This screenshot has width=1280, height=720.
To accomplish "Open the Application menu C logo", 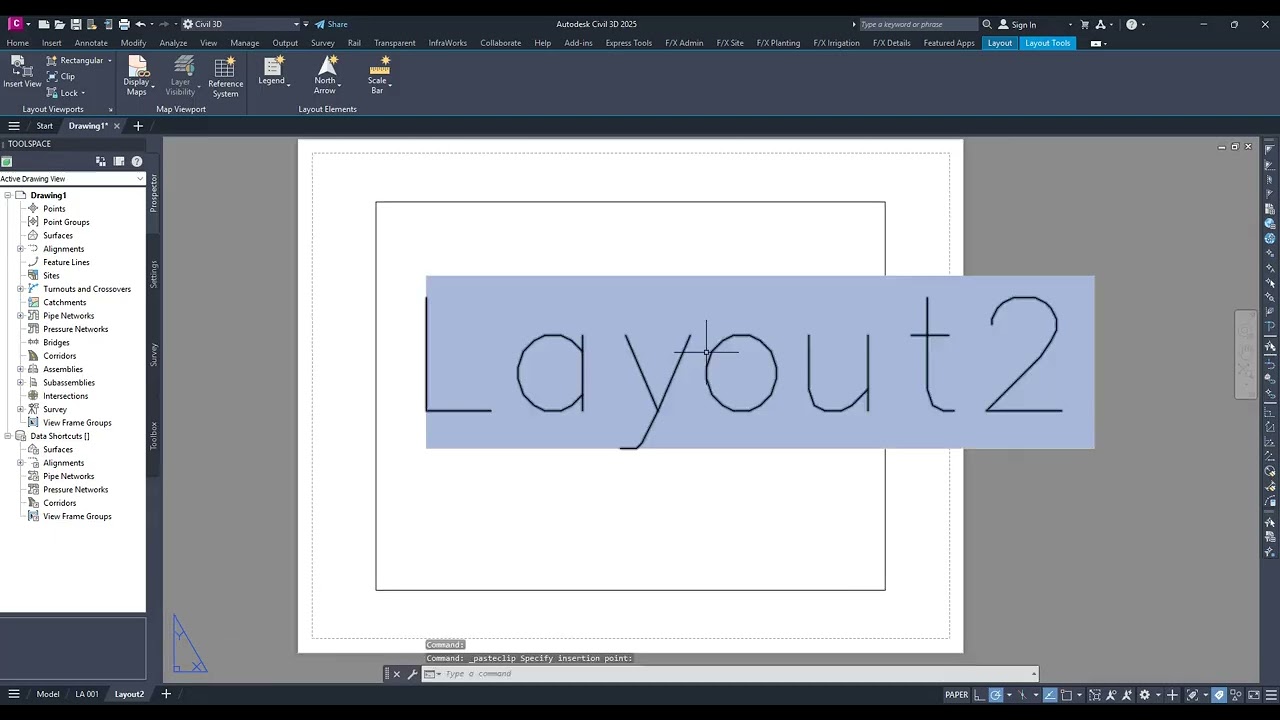I will pyautogui.click(x=15, y=24).
